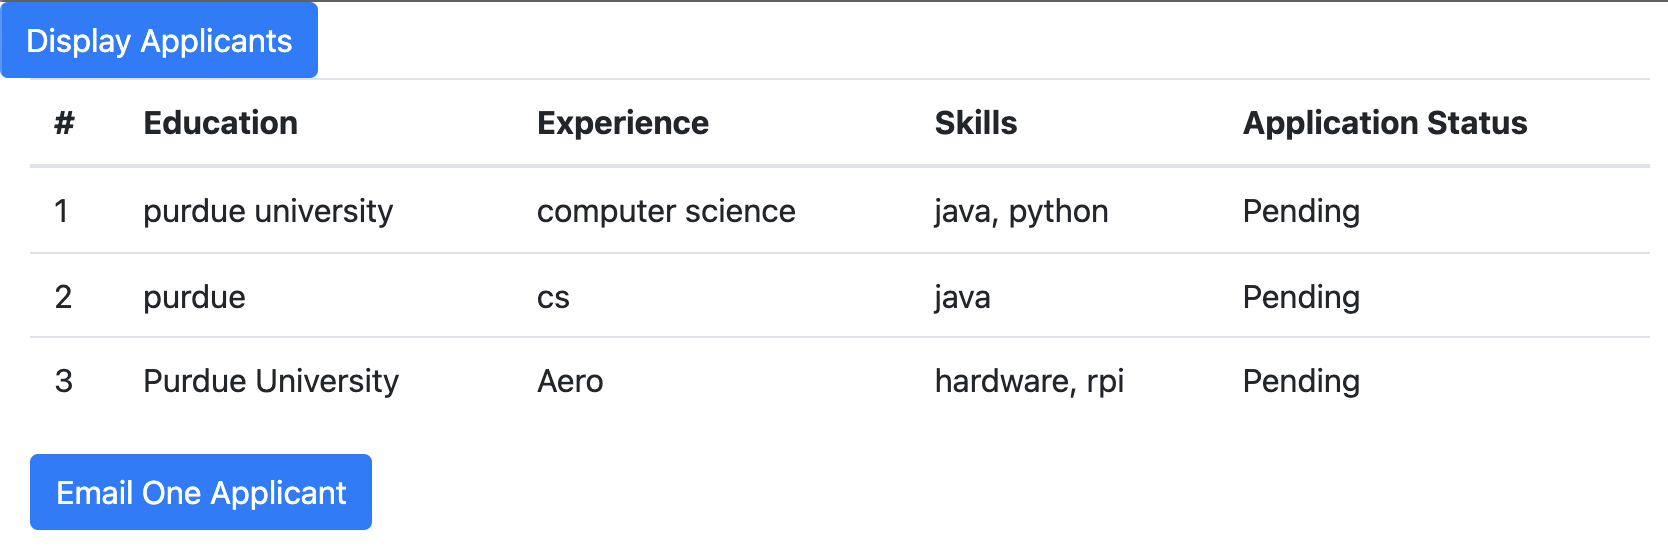Image resolution: width=1668 pixels, height=560 pixels.
Task: Select the "java, python" skills cell
Action: (x=1021, y=211)
